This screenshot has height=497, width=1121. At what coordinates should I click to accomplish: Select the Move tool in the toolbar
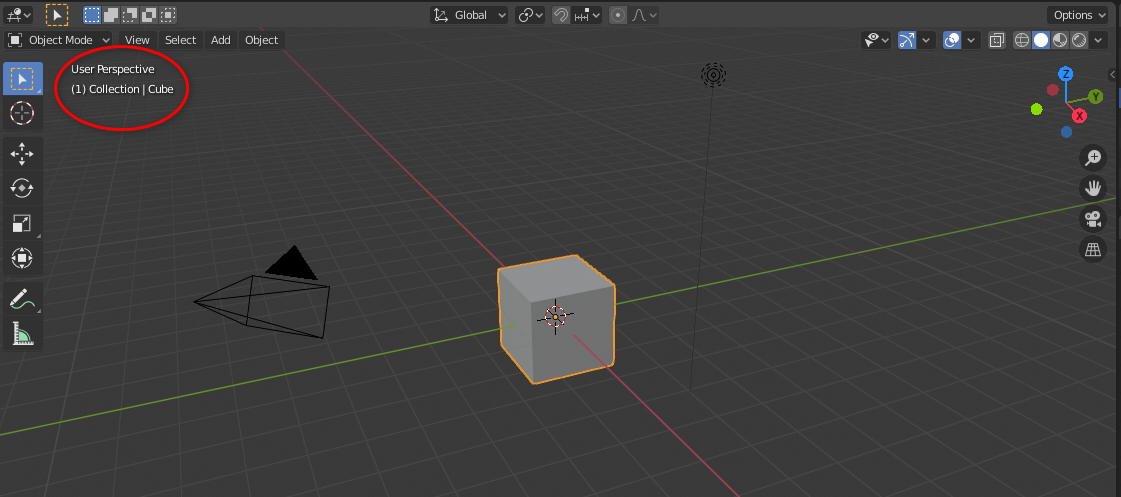coord(22,153)
